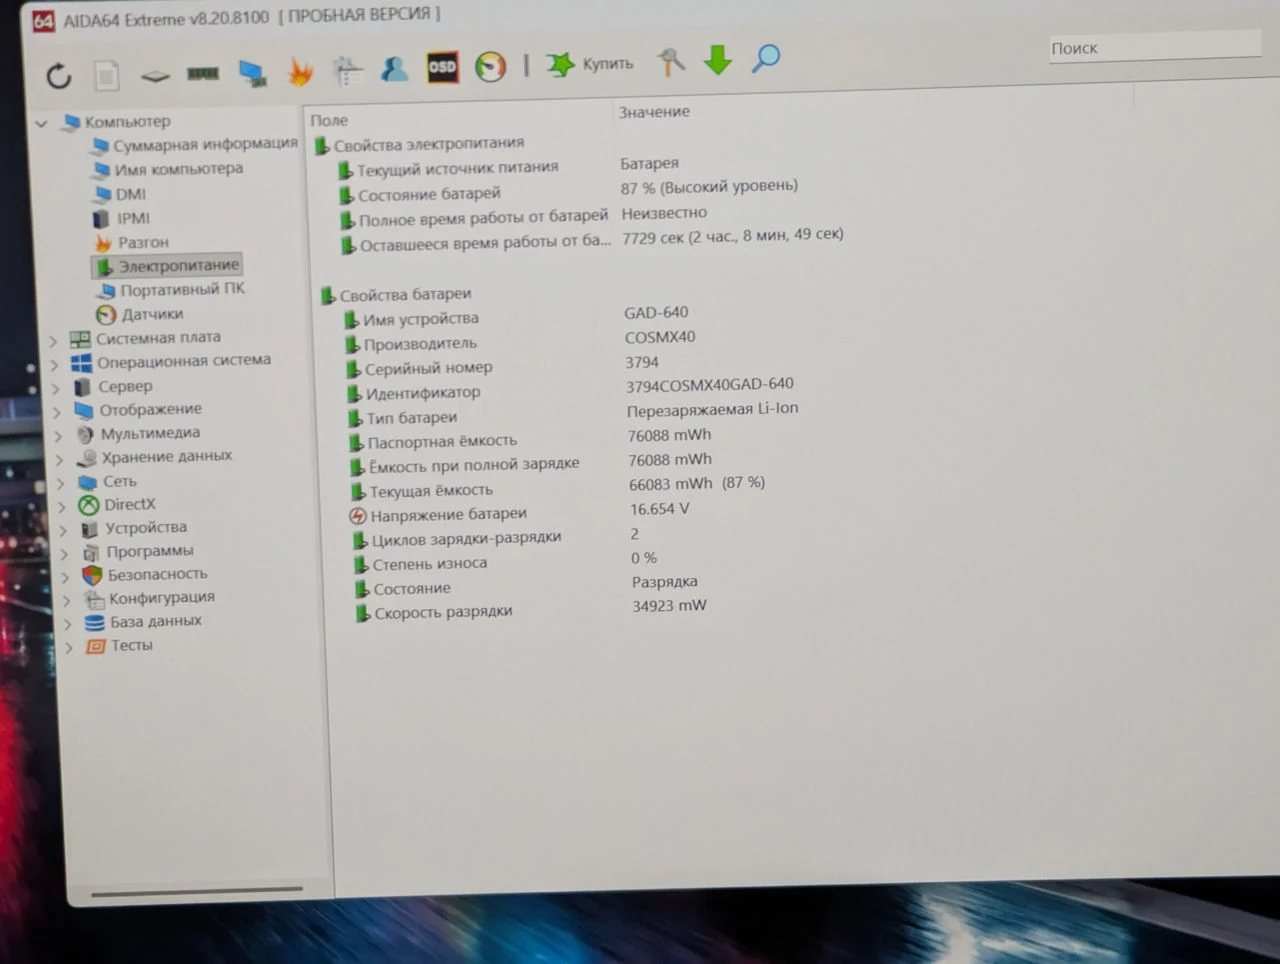Open the OSD panel toolbar icon
This screenshot has height=964, width=1280.
click(442, 67)
